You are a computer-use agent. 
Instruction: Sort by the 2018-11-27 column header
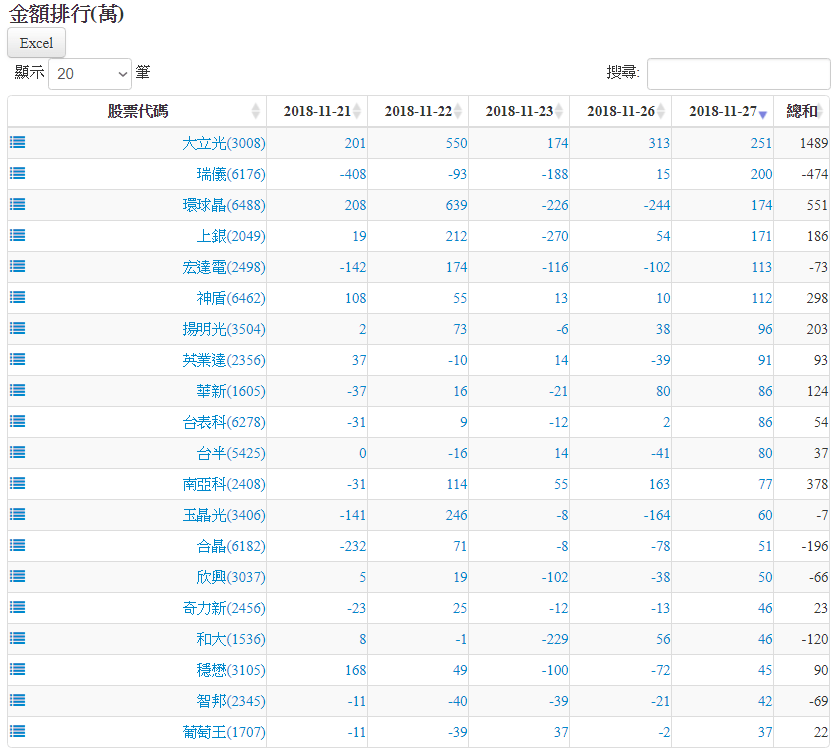click(x=722, y=111)
